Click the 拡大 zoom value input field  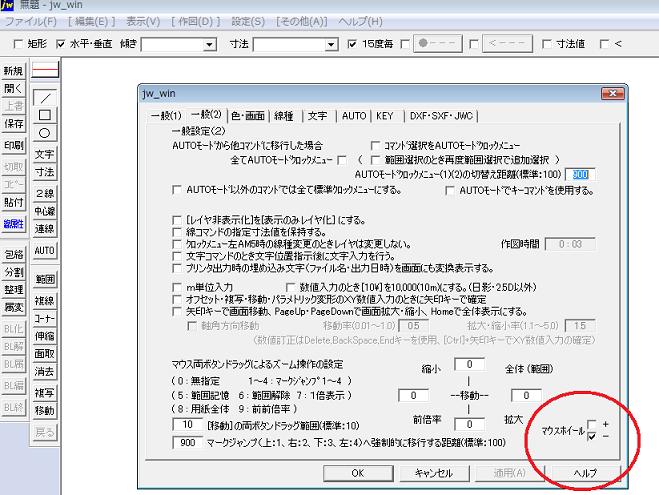[469, 424]
